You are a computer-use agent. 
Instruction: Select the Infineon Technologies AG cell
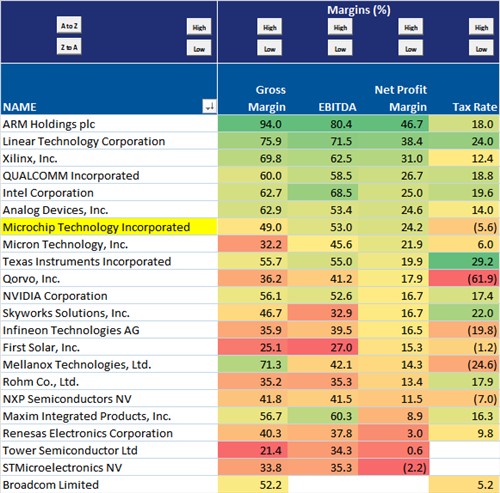[x=109, y=330]
